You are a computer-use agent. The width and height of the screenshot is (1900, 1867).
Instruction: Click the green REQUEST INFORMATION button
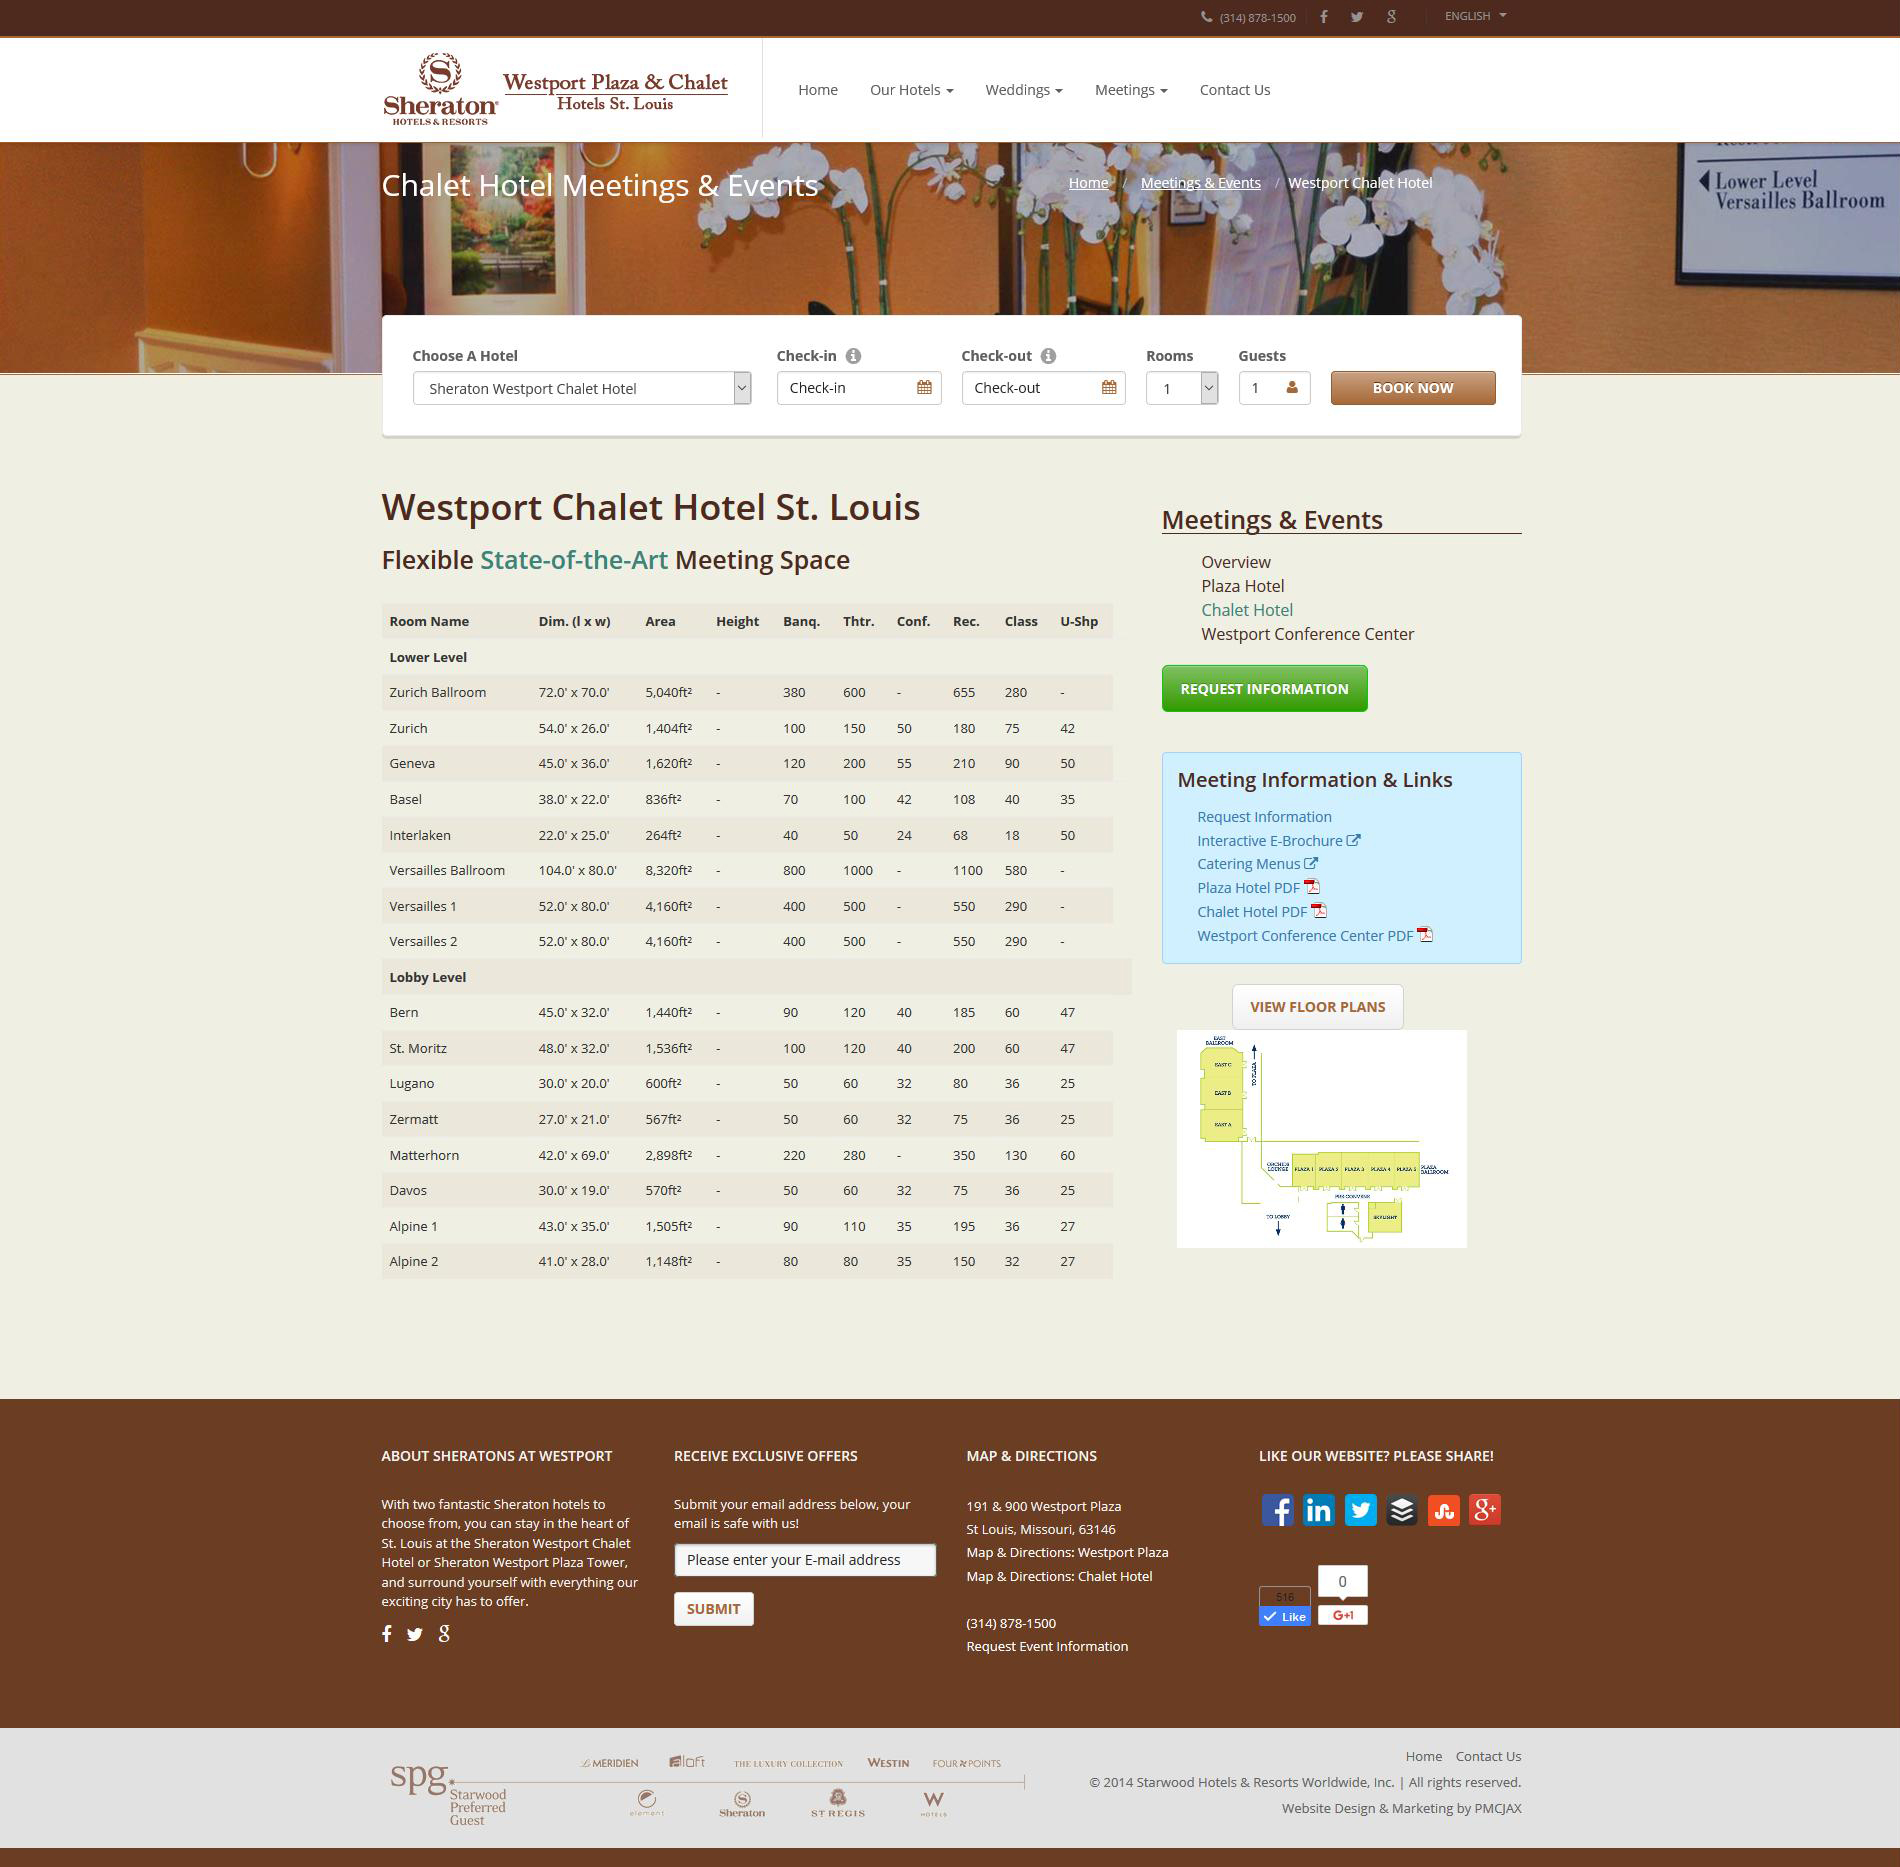(1264, 689)
